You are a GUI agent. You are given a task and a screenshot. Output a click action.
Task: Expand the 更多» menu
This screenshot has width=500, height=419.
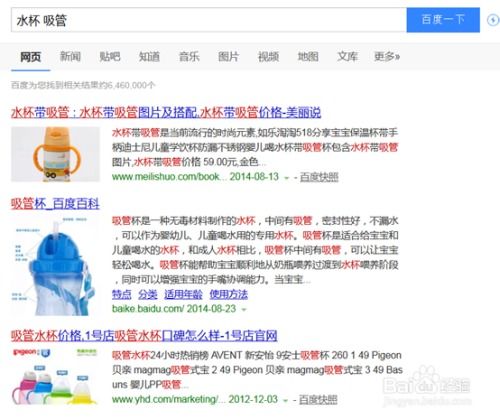point(387,56)
